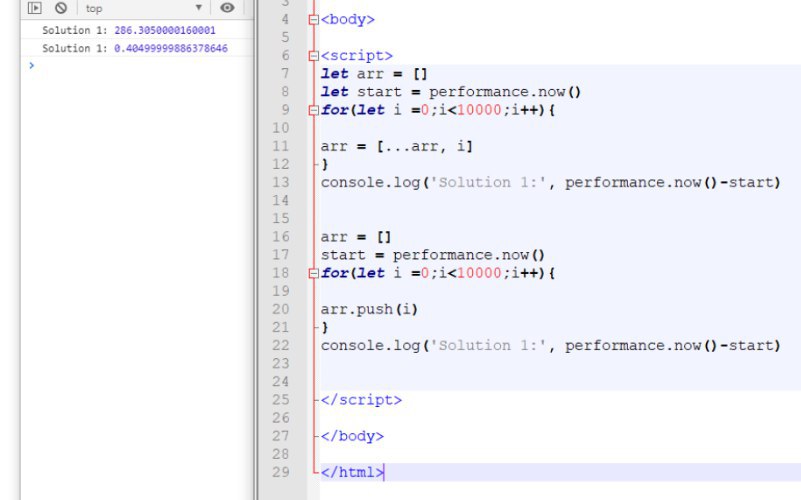Image resolution: width=801 pixels, height=500 pixels.
Task: Click the line 'arr = []' on line 16
Action: coord(356,237)
